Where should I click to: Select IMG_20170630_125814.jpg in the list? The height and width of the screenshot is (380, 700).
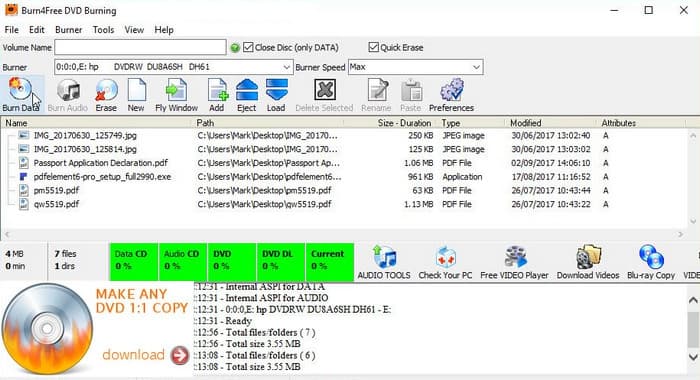[85, 149]
